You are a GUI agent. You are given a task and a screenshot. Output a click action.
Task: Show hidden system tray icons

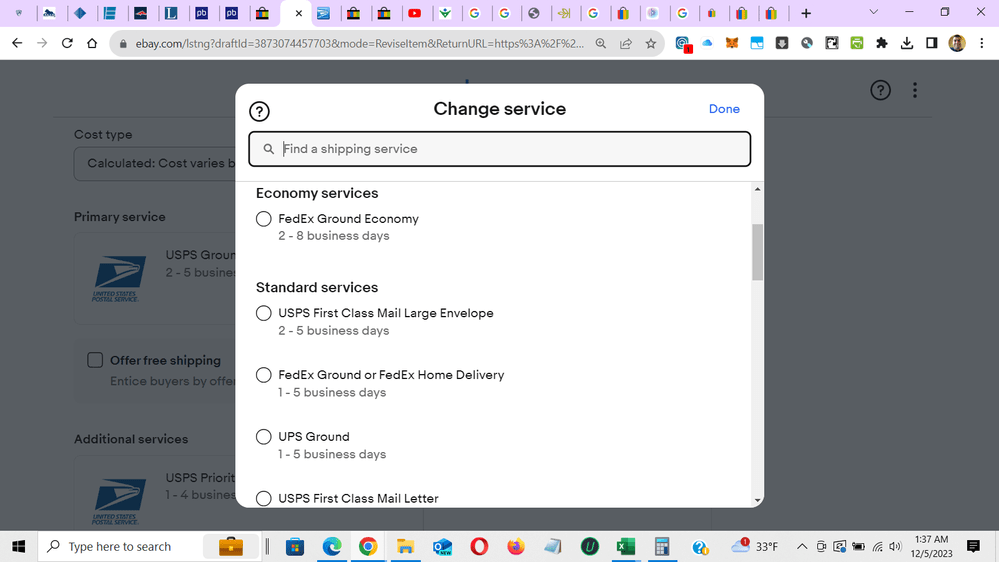(802, 547)
